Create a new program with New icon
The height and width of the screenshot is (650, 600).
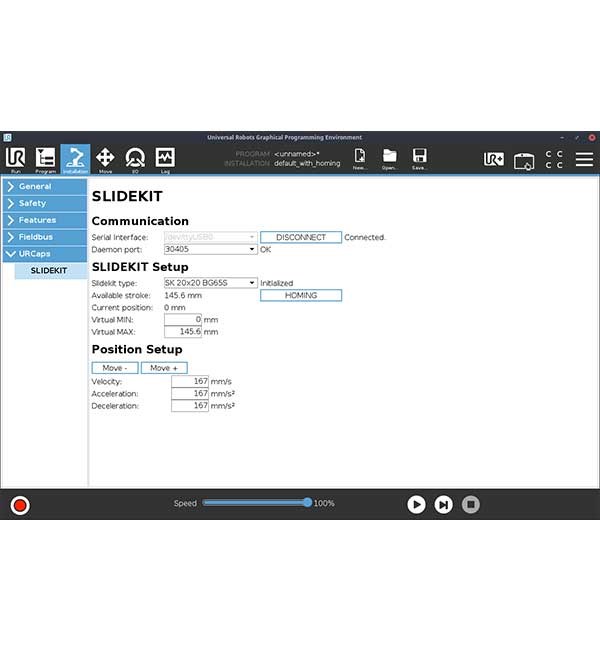pyautogui.click(x=360, y=159)
